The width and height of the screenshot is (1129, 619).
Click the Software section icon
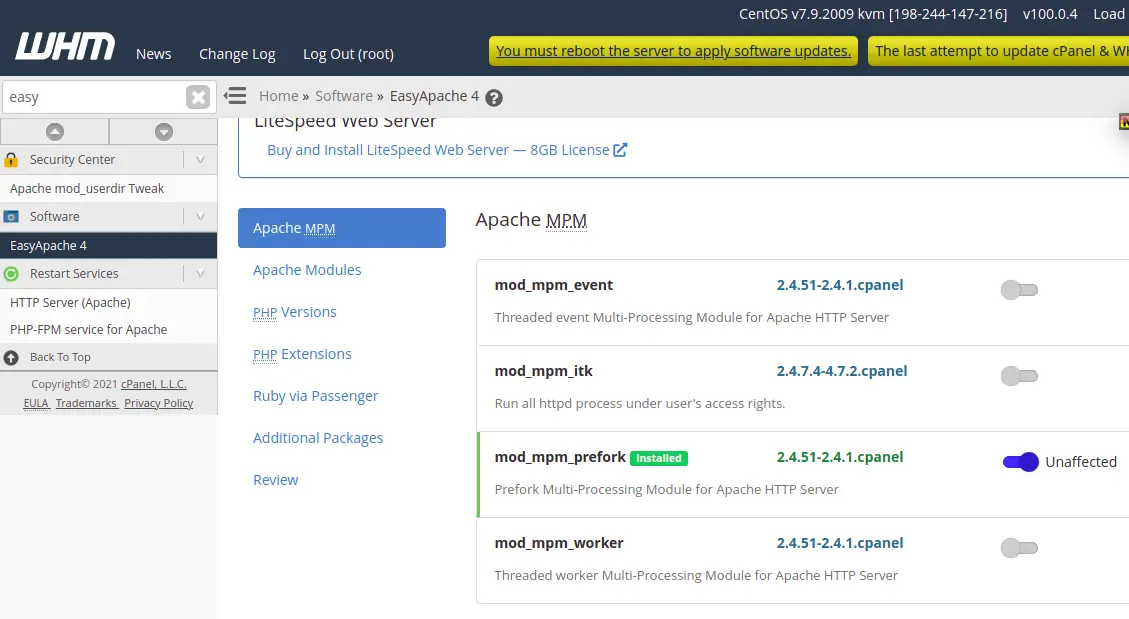(x=11, y=217)
